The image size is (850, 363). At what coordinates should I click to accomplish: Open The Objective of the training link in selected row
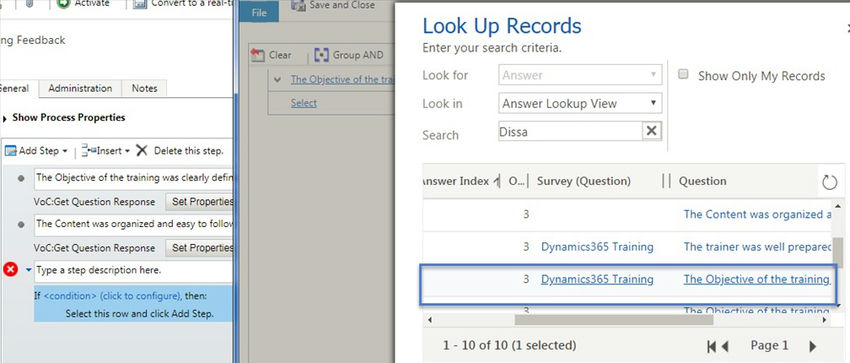coord(757,280)
